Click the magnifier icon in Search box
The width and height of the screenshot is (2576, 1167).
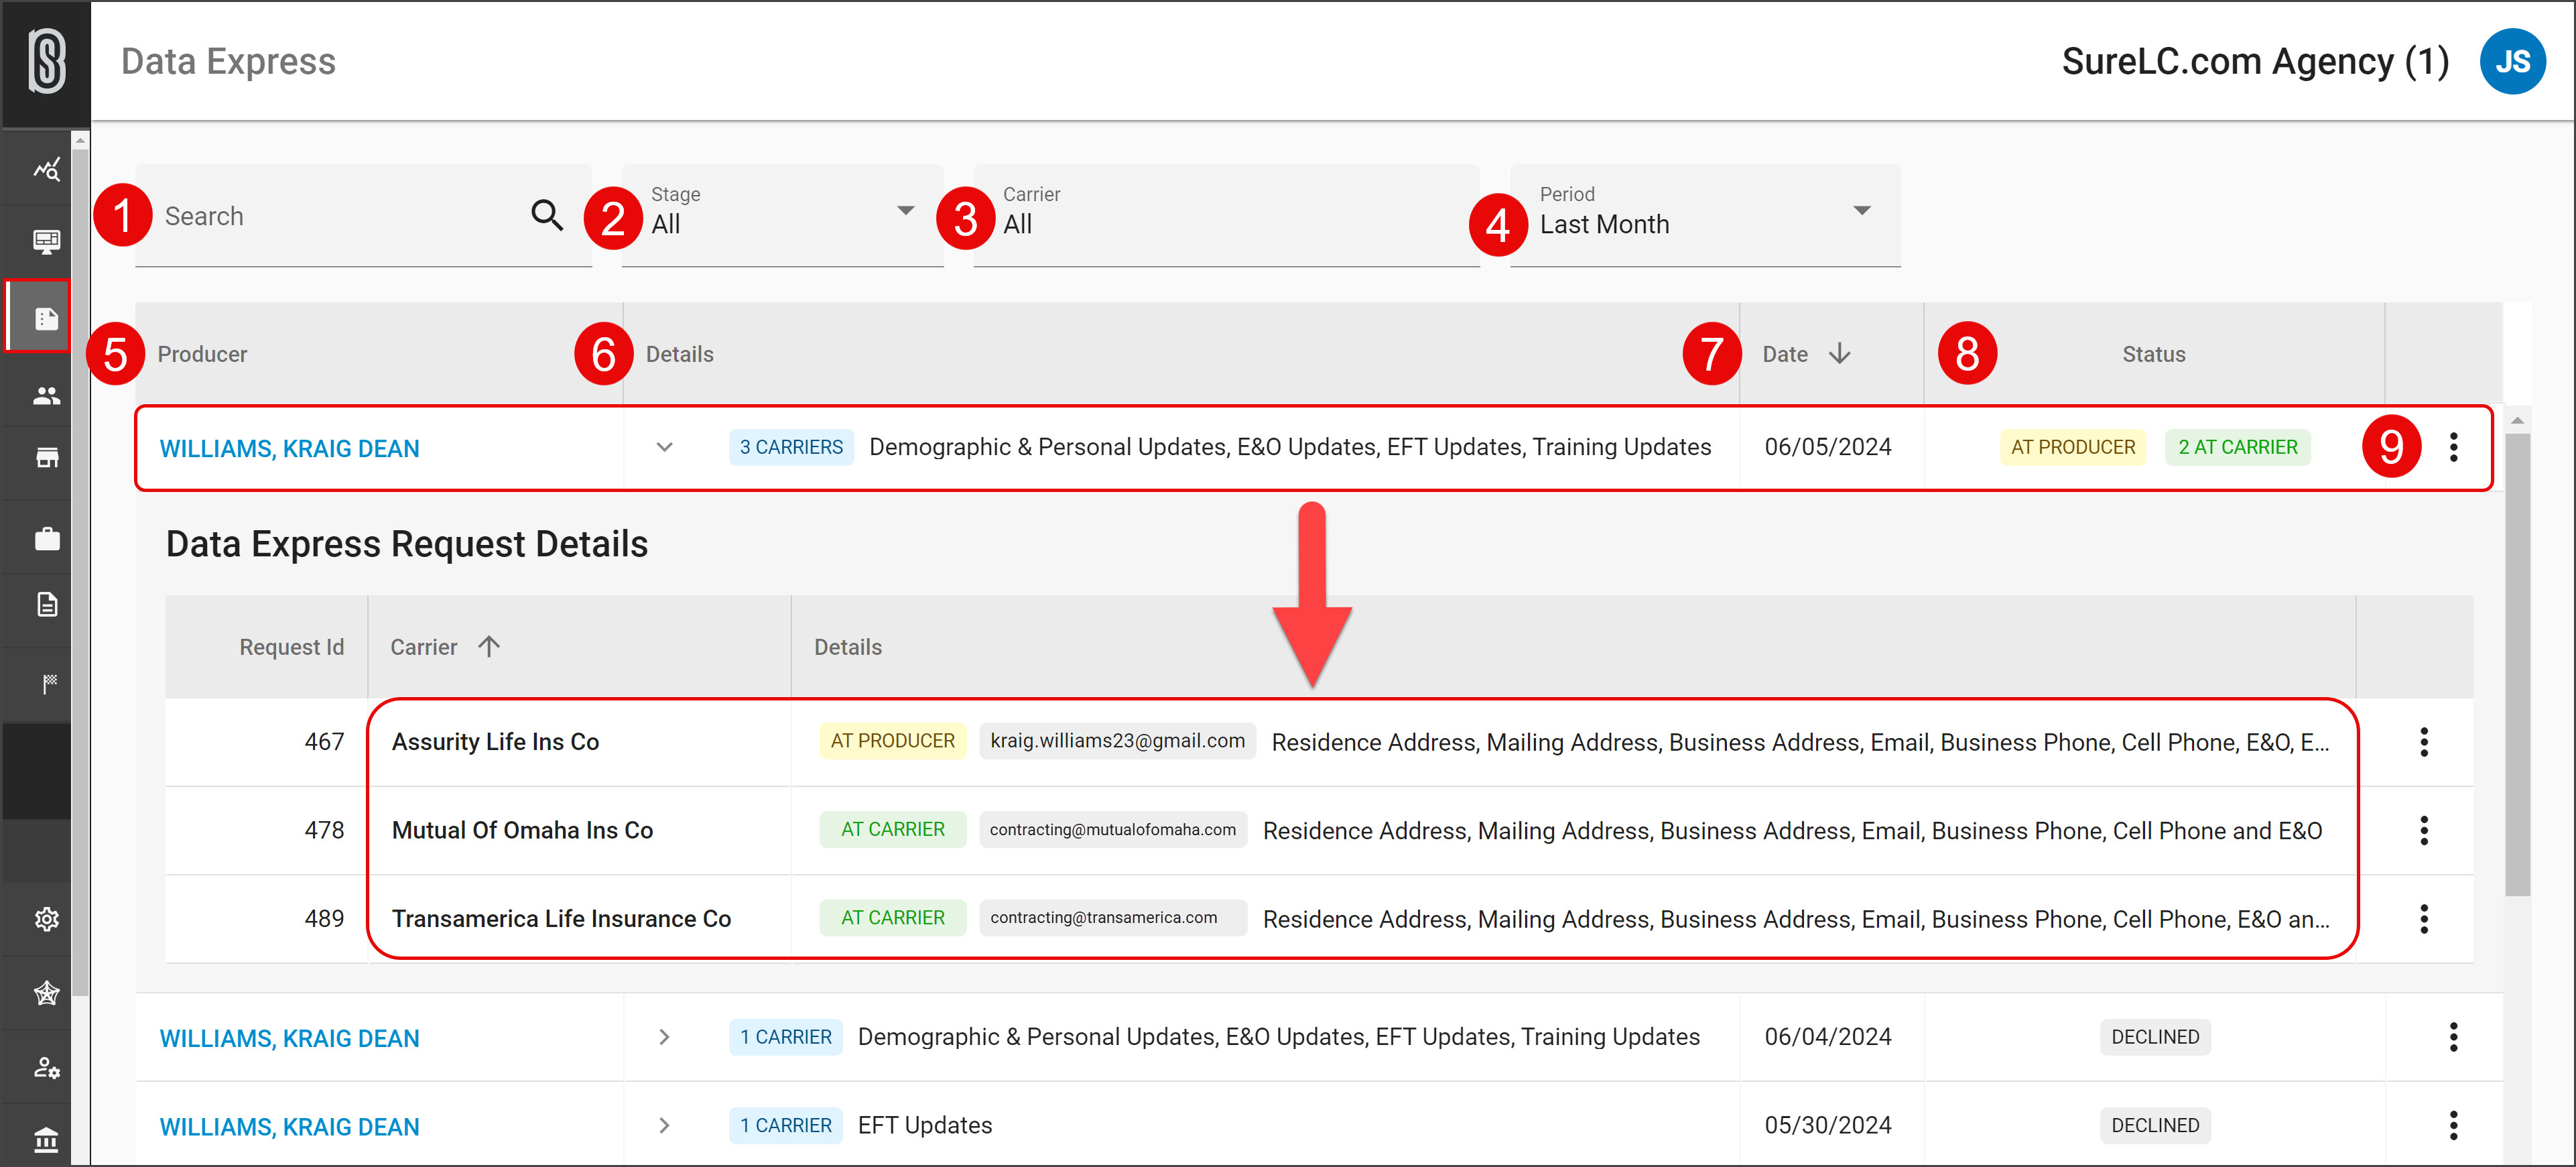pos(546,215)
